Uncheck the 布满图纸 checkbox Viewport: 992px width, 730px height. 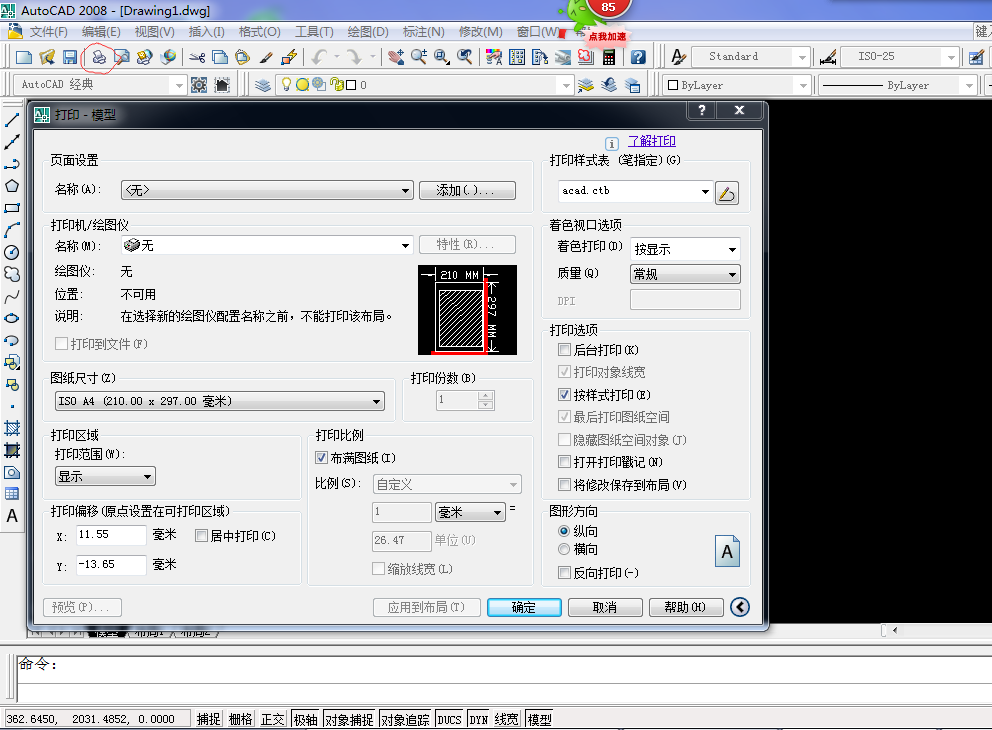(x=321, y=457)
